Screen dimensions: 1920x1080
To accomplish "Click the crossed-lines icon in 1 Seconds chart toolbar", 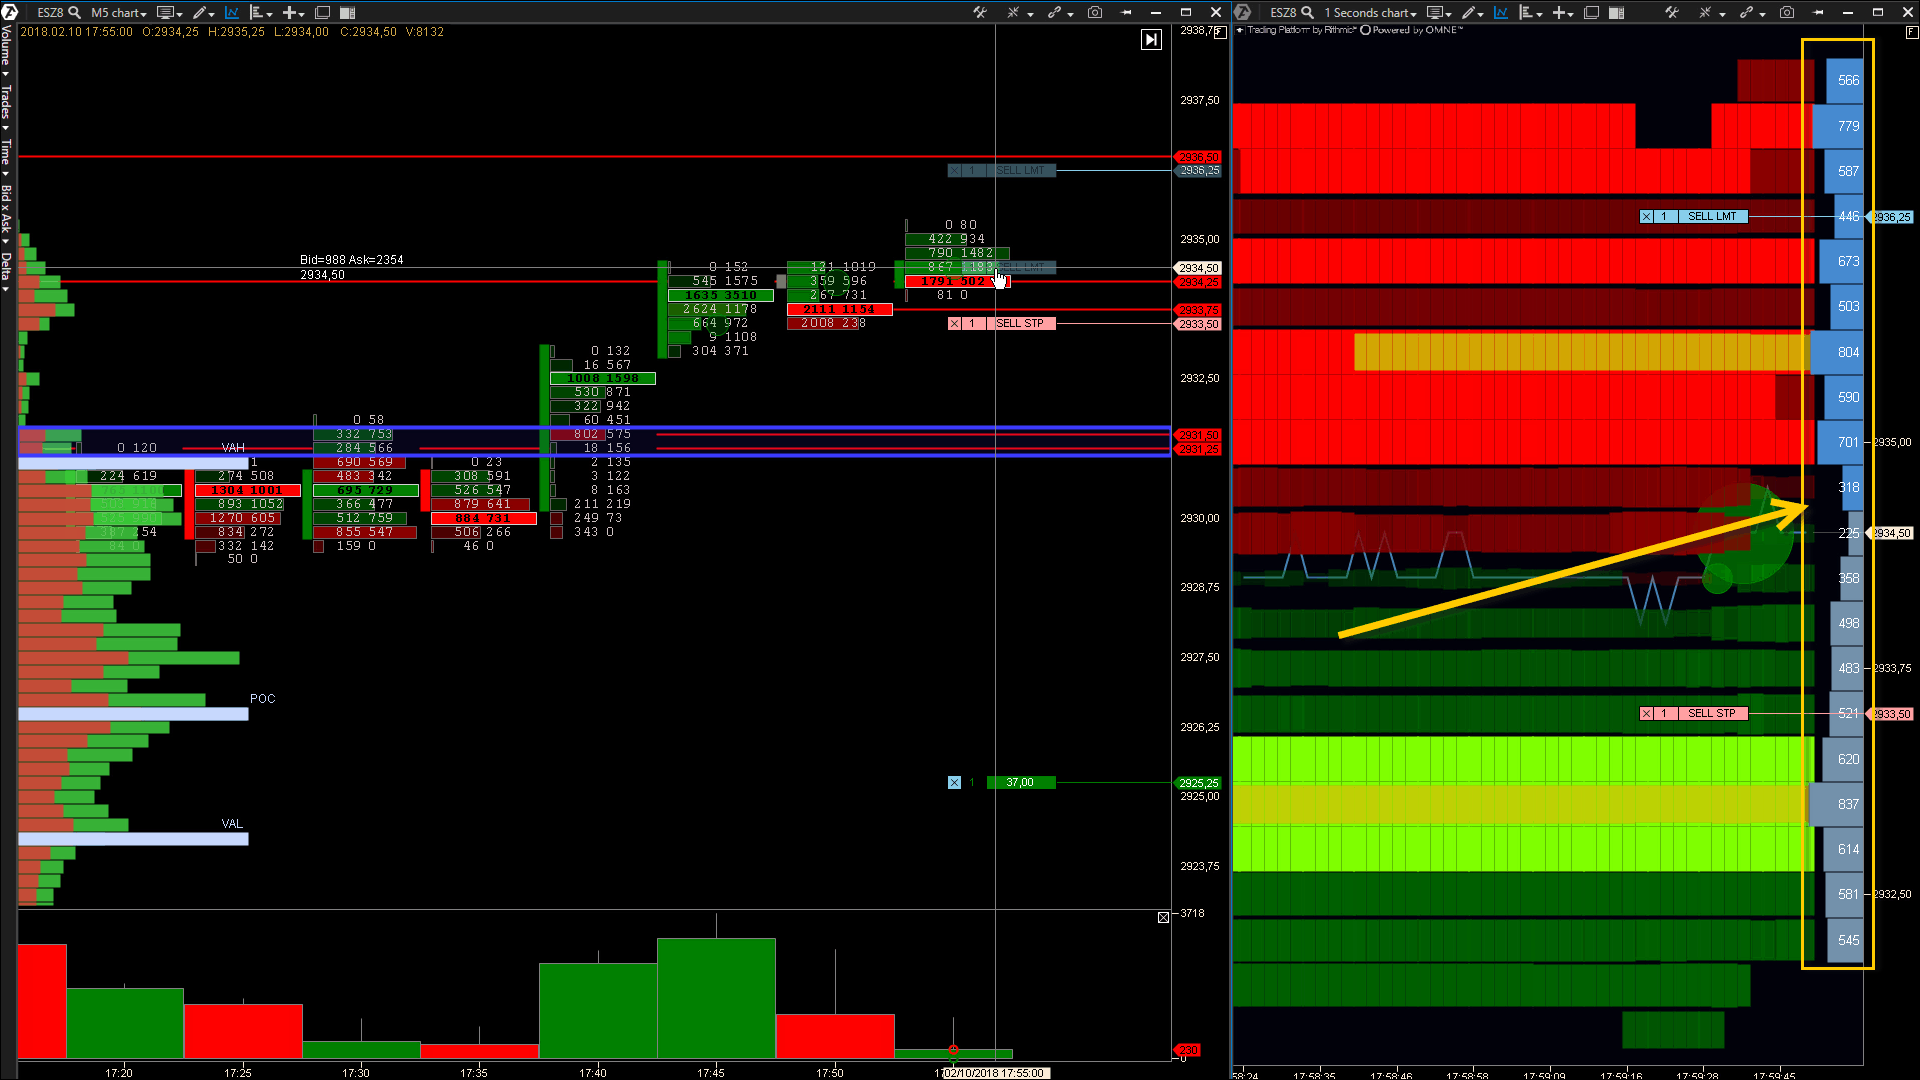I will pyautogui.click(x=1705, y=12).
